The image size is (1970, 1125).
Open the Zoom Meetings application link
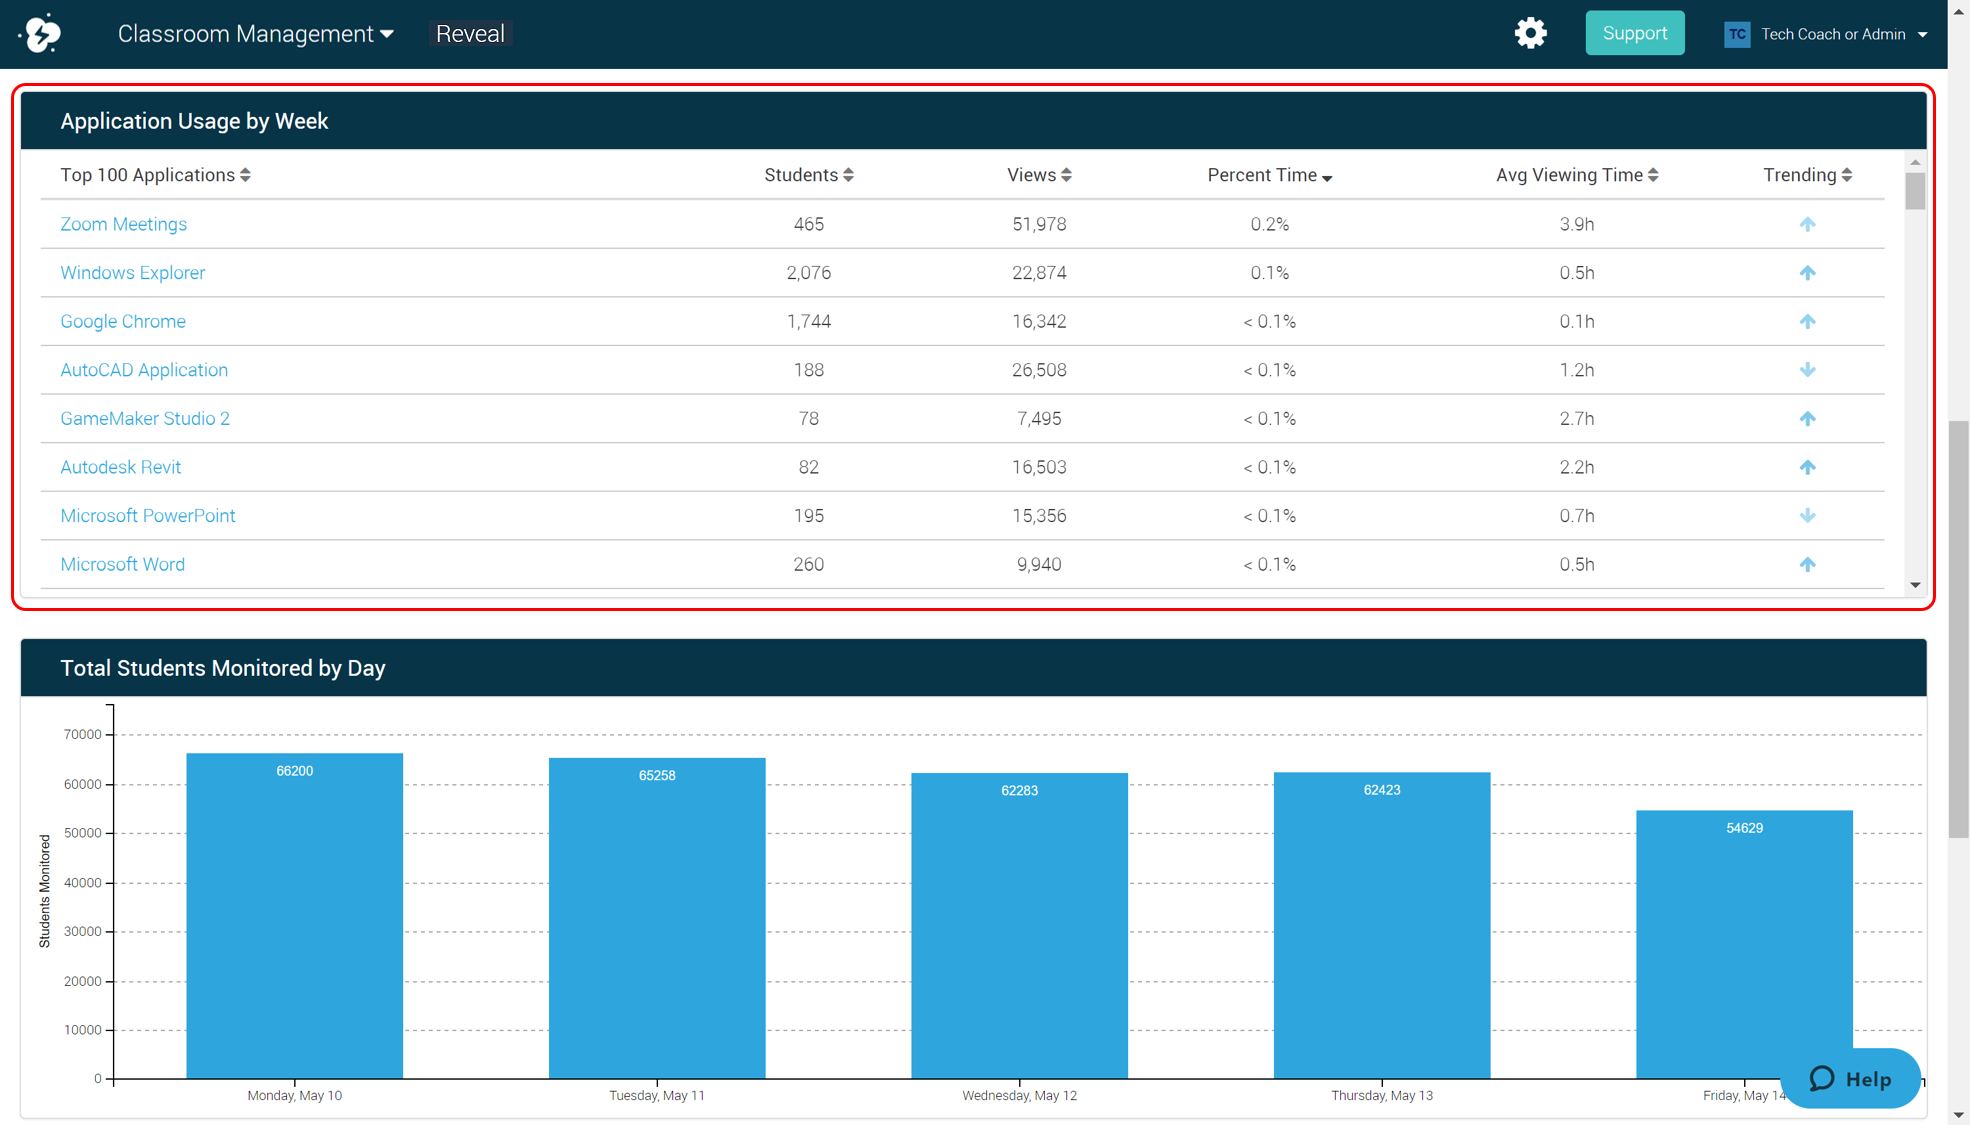click(124, 224)
